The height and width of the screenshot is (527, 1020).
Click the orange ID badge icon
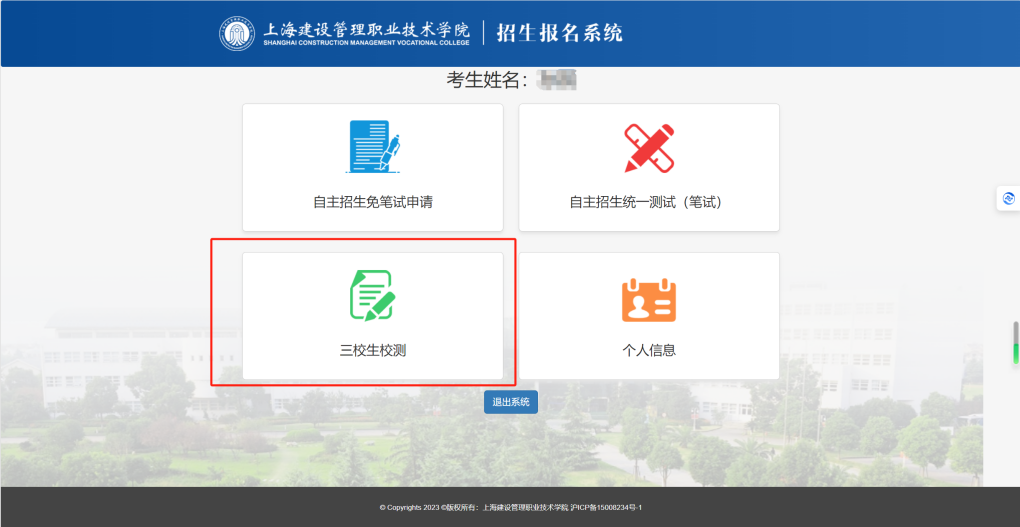tap(649, 299)
